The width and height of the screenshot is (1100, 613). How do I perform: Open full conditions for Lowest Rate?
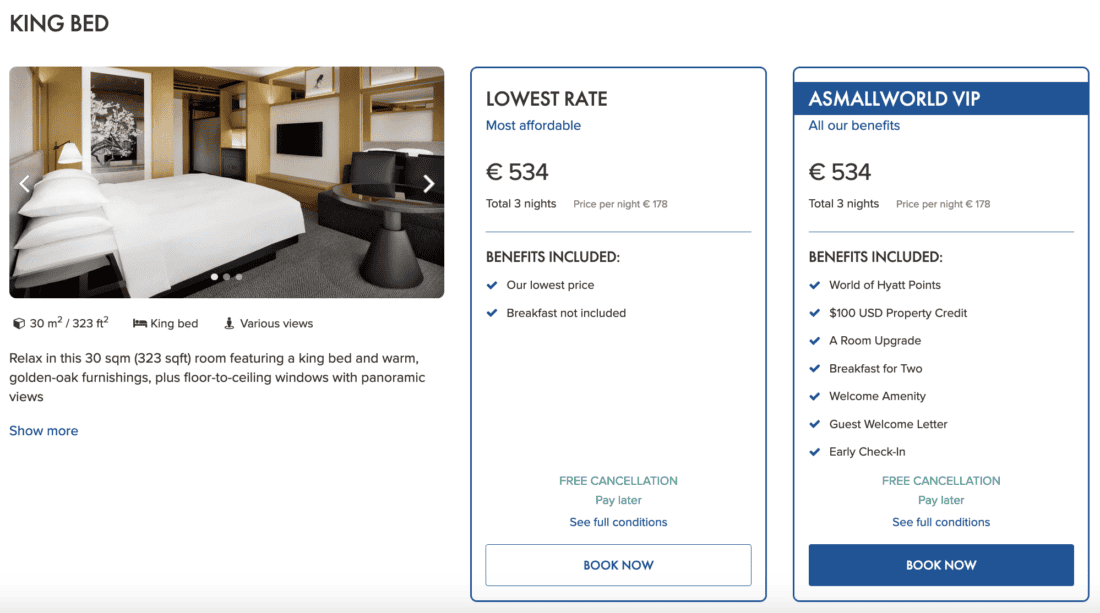pos(618,522)
